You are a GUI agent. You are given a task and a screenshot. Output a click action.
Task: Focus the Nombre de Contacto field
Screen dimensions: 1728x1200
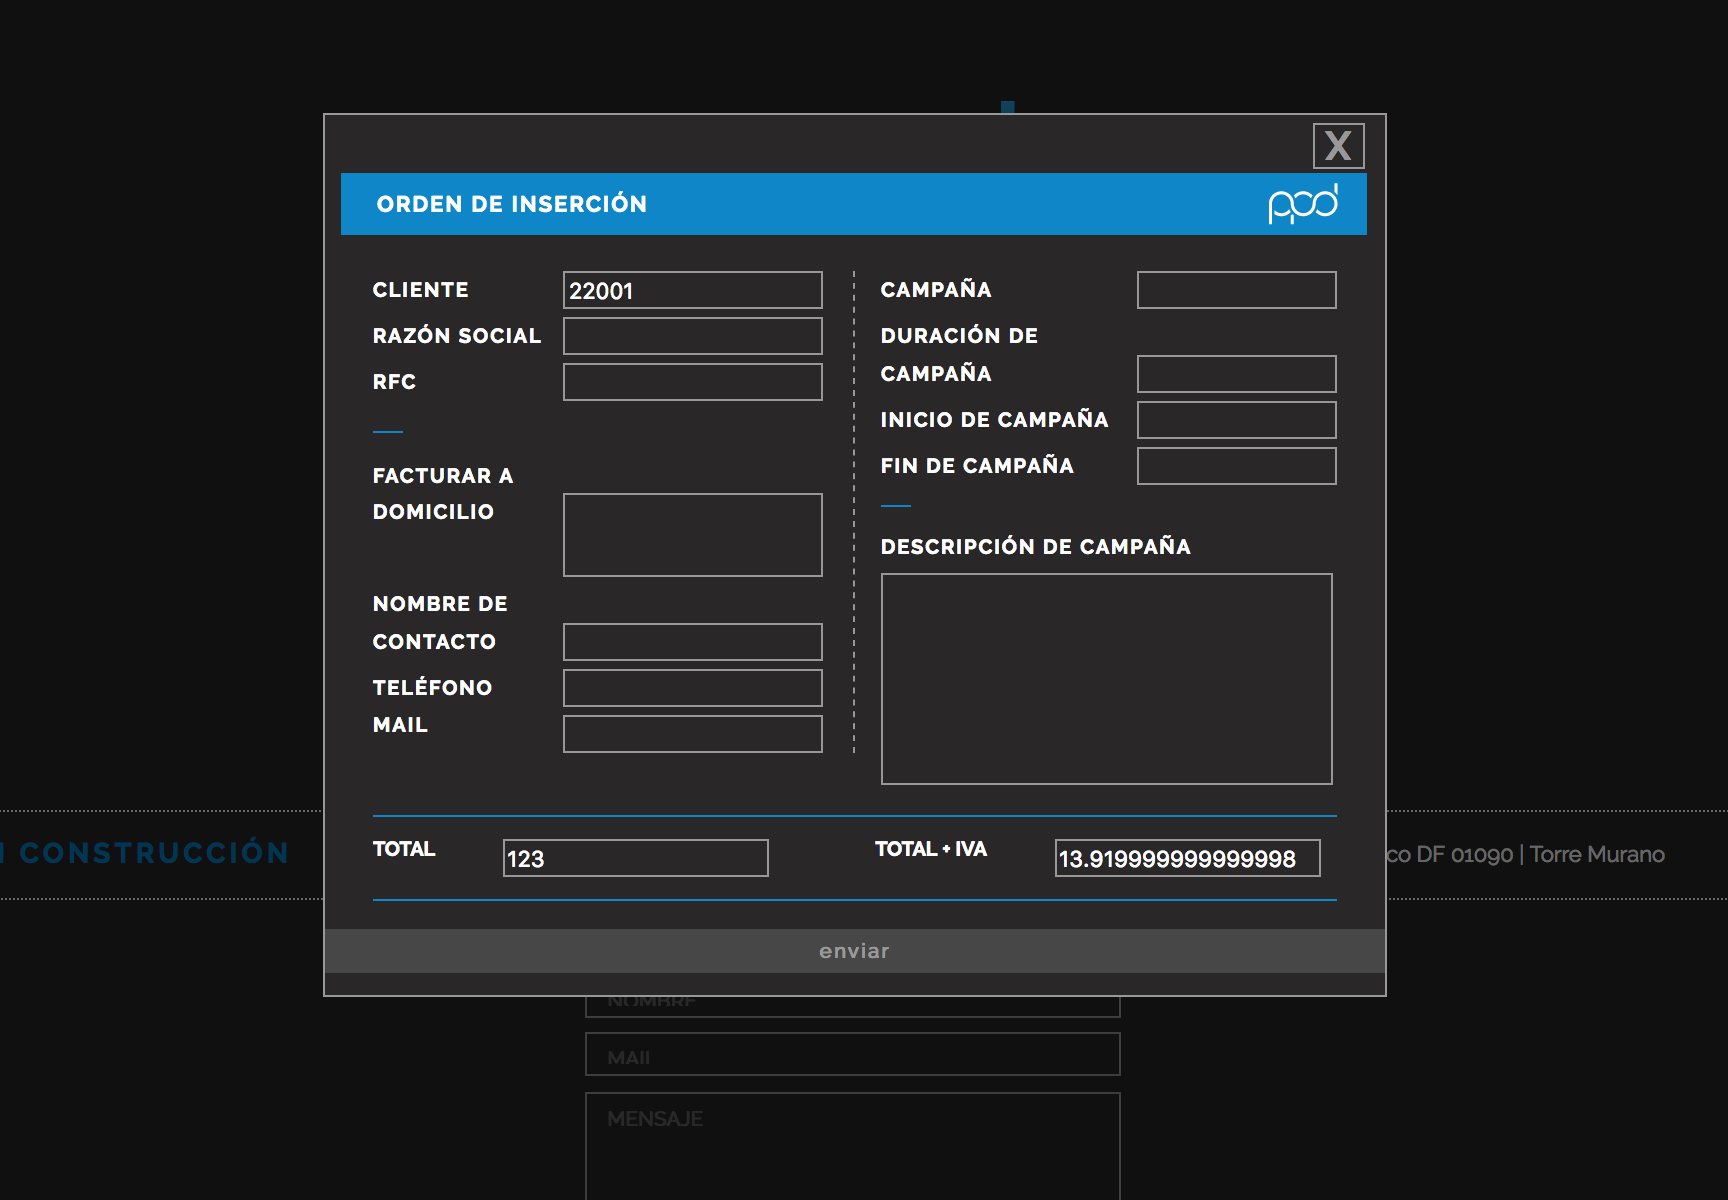[x=692, y=642]
